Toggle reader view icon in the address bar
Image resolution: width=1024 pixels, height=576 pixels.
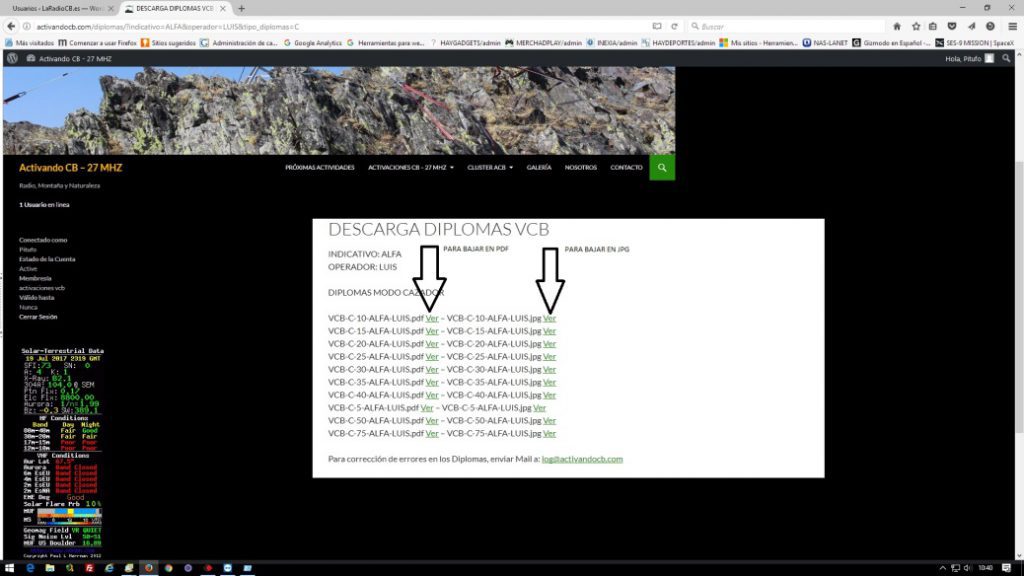pyautogui.click(x=656, y=26)
